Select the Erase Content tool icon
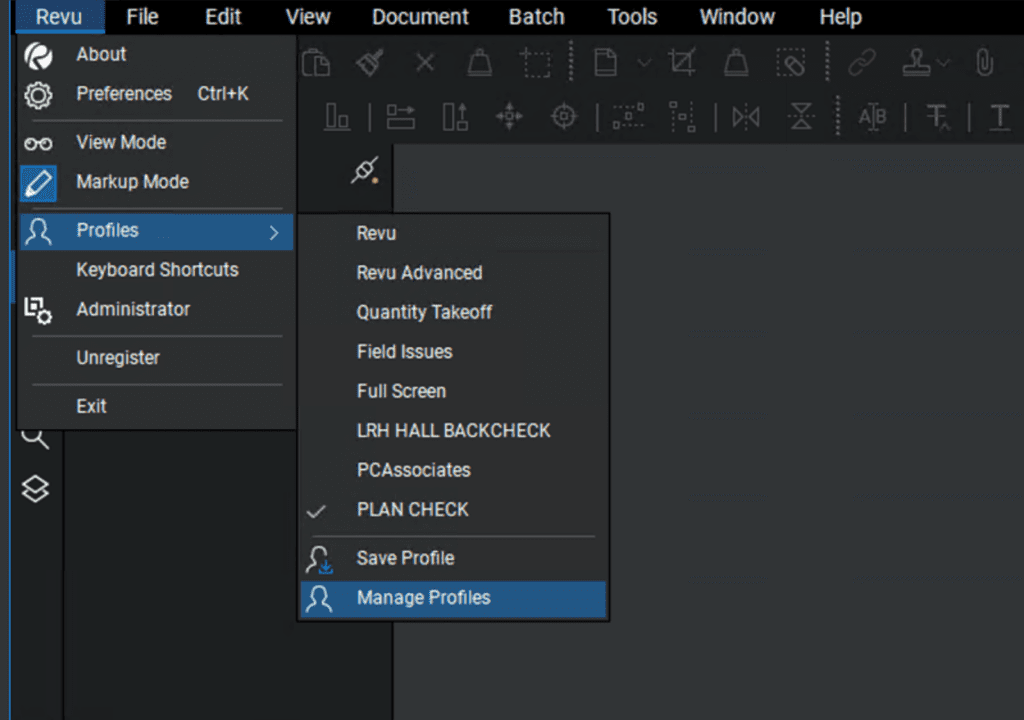 [791, 63]
